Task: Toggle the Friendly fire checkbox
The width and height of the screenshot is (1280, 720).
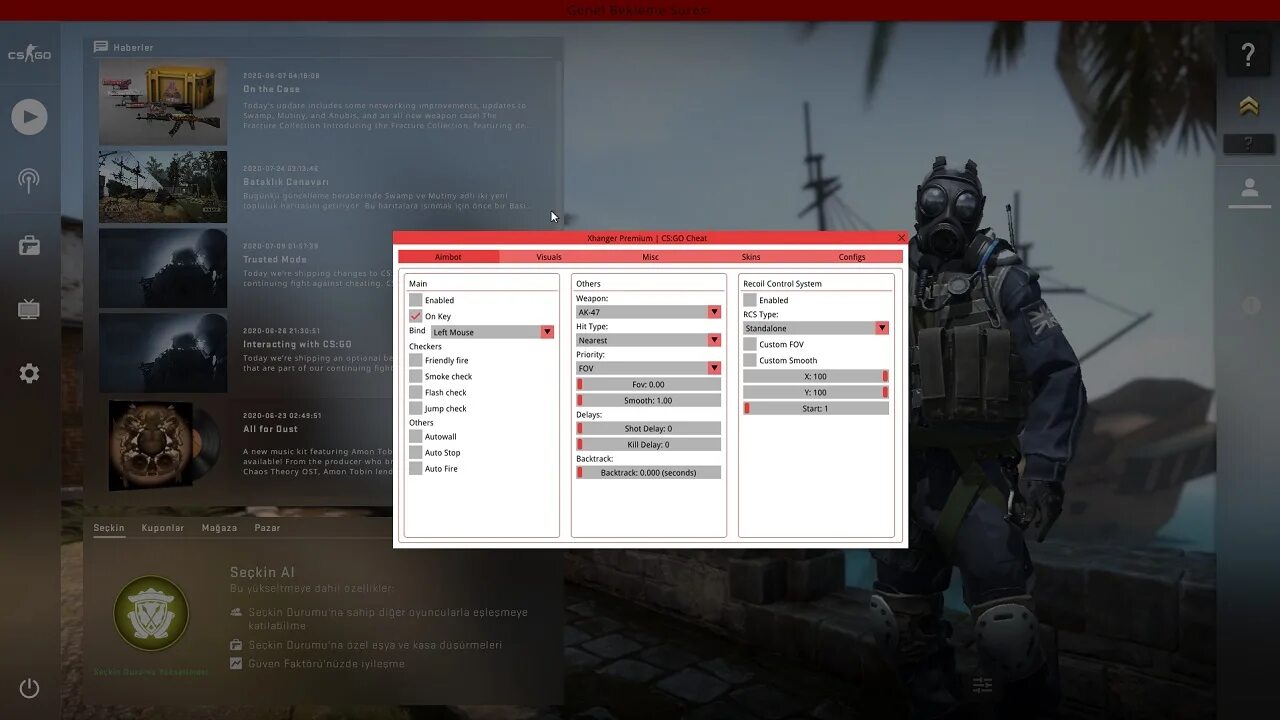Action: (416, 360)
